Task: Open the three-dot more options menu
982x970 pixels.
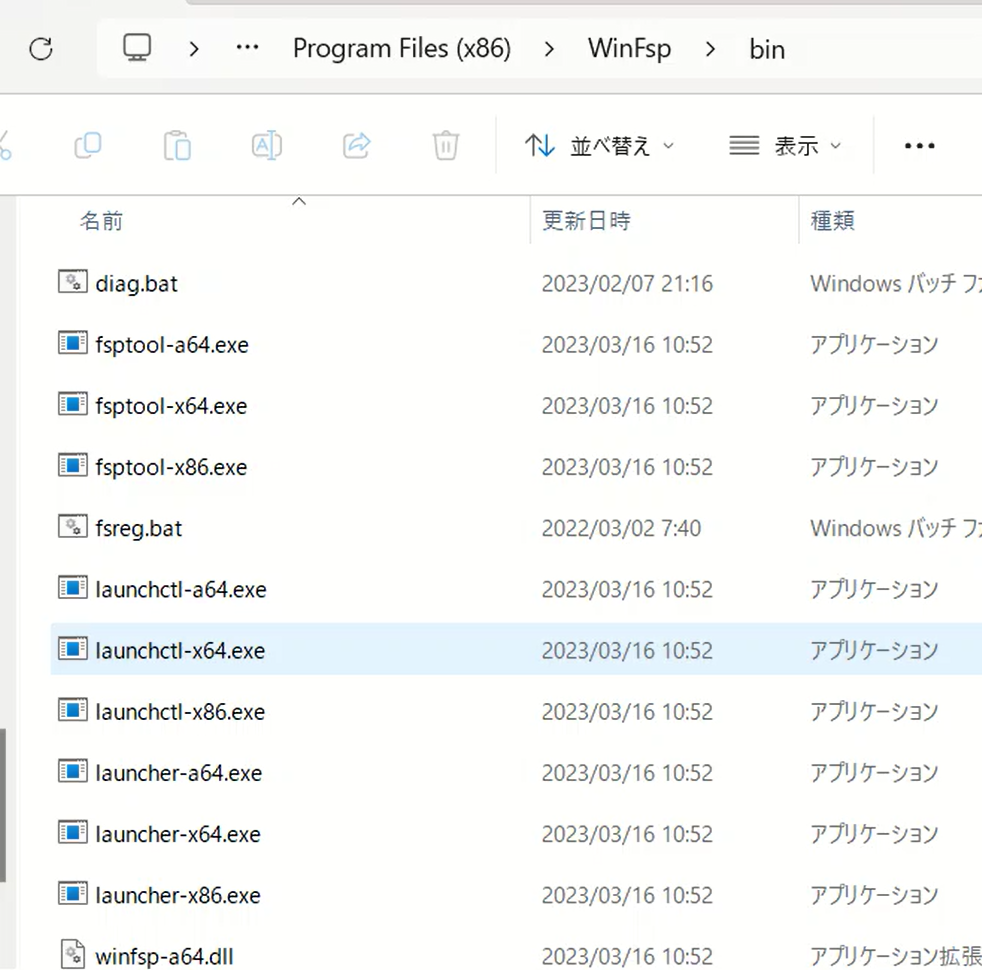Action: (918, 146)
